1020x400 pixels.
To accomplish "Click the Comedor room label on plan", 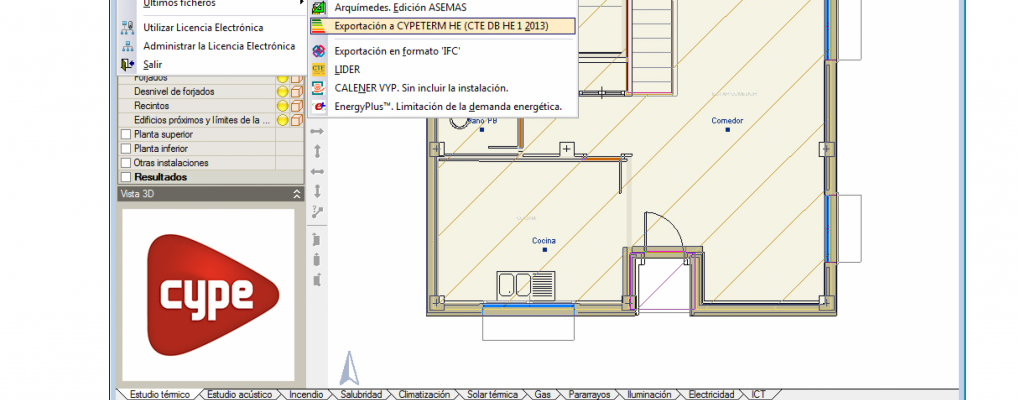I will click(727, 120).
